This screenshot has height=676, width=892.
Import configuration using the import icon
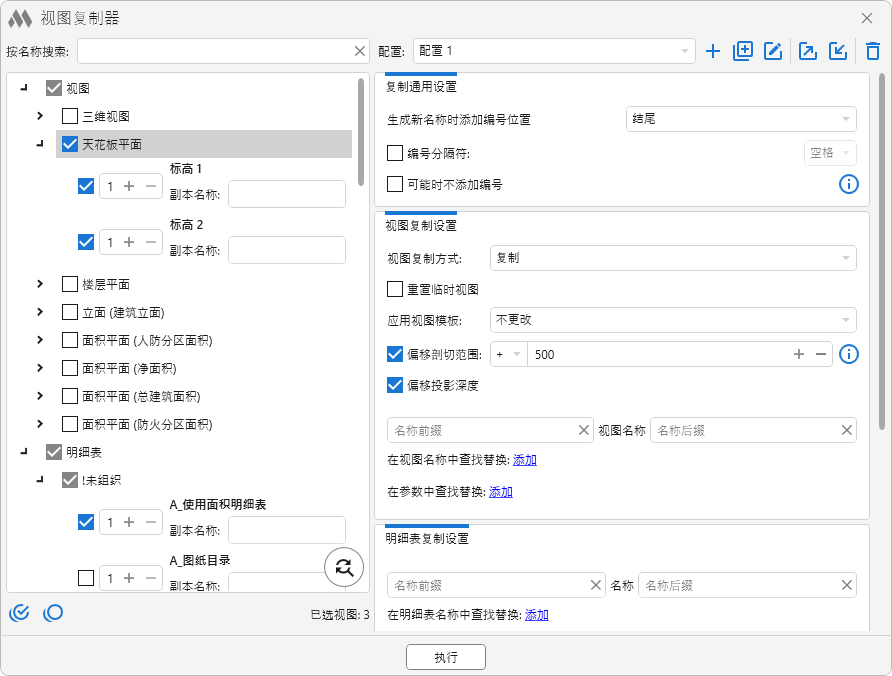(838, 51)
